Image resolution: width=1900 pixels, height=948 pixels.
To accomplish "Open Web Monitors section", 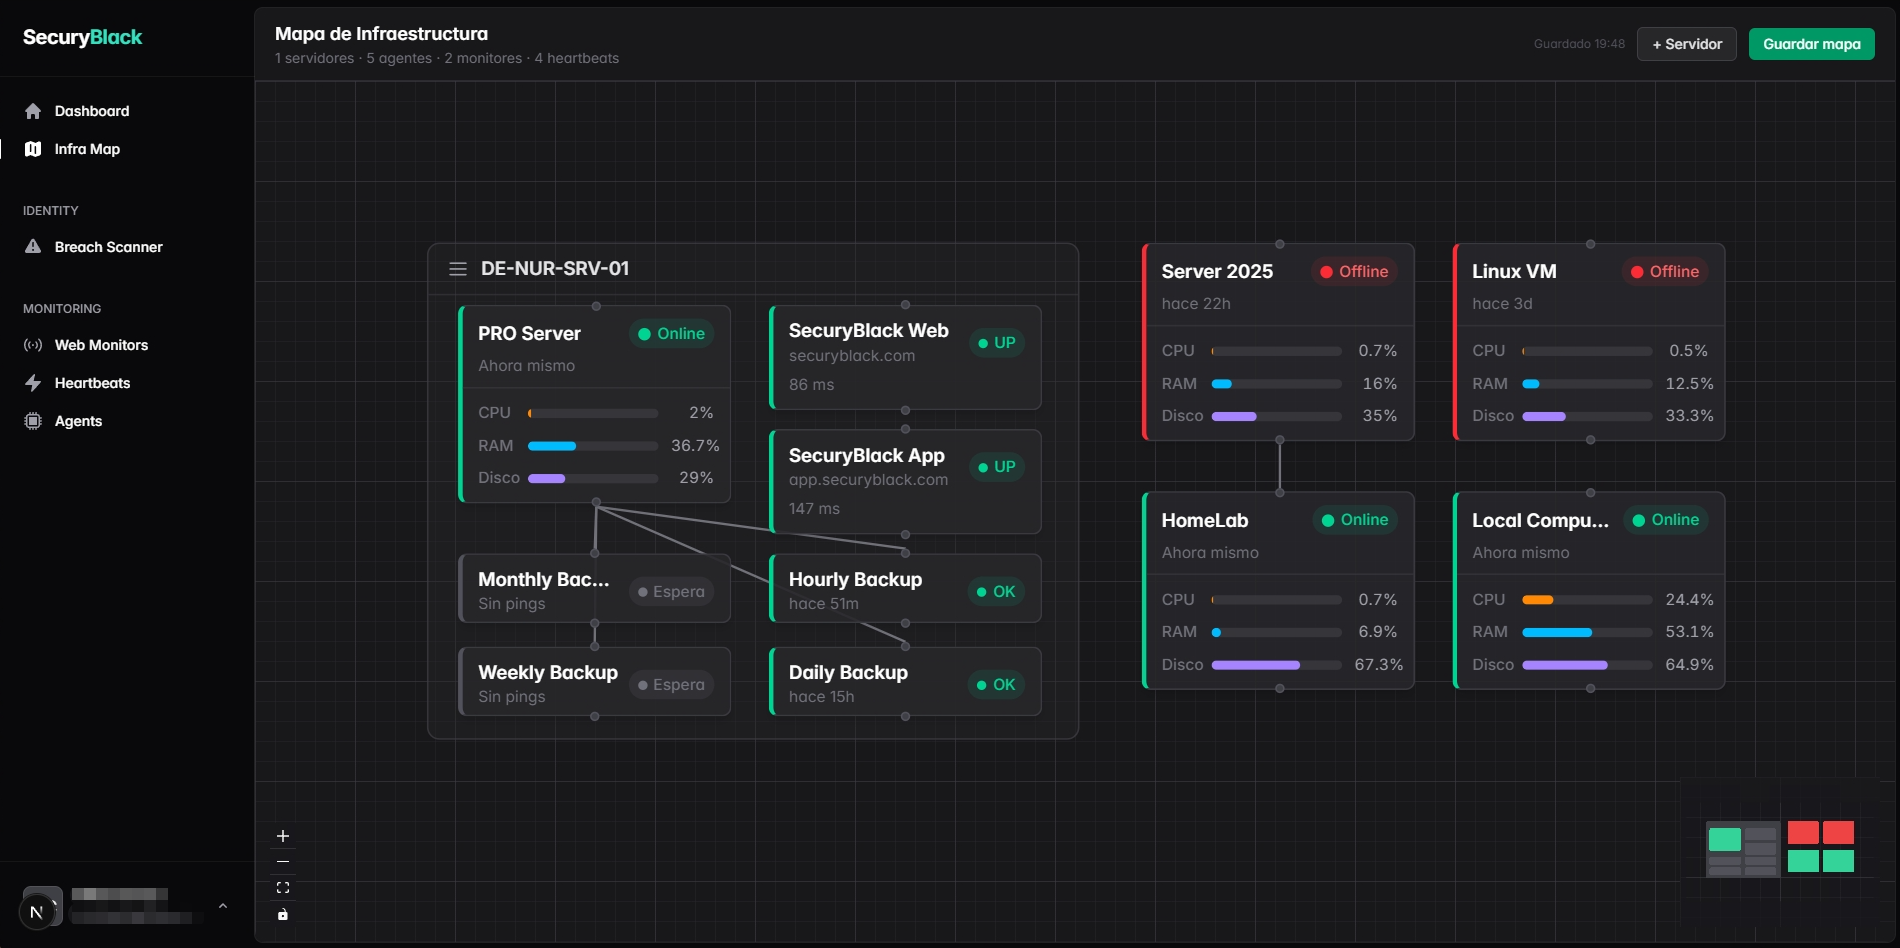I will tap(101, 345).
